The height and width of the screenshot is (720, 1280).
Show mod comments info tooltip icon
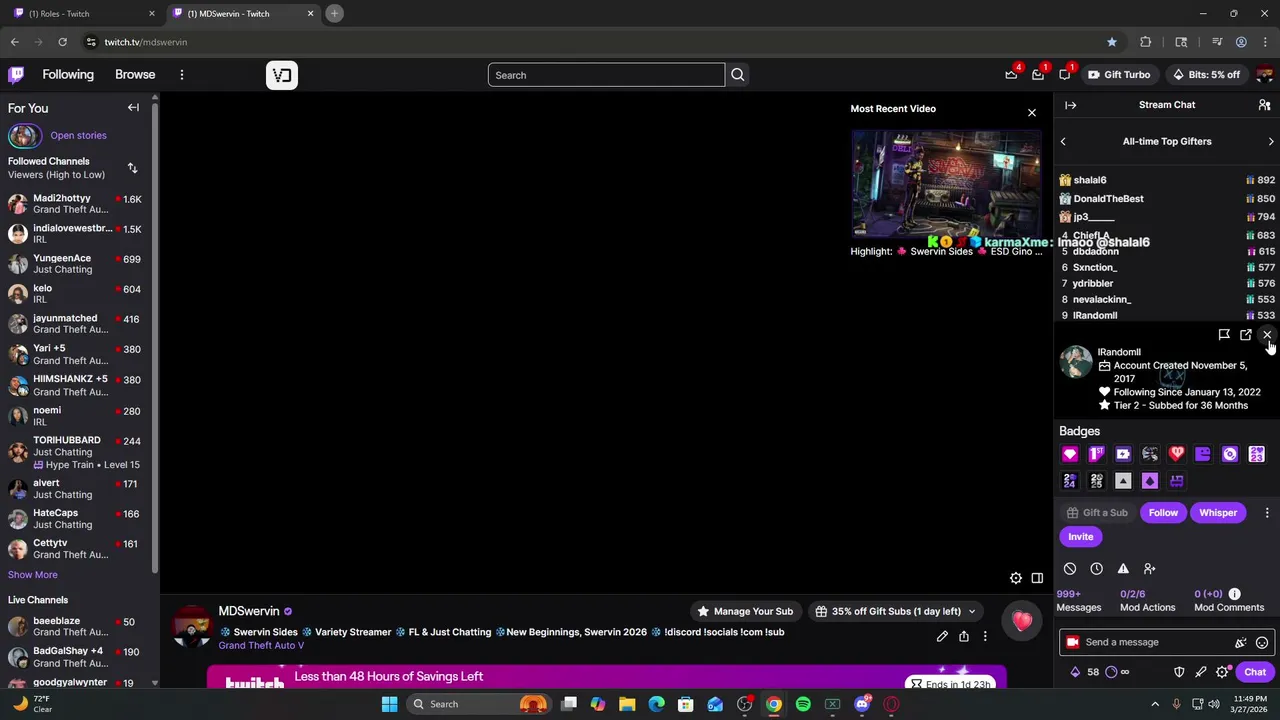tap(1234, 594)
